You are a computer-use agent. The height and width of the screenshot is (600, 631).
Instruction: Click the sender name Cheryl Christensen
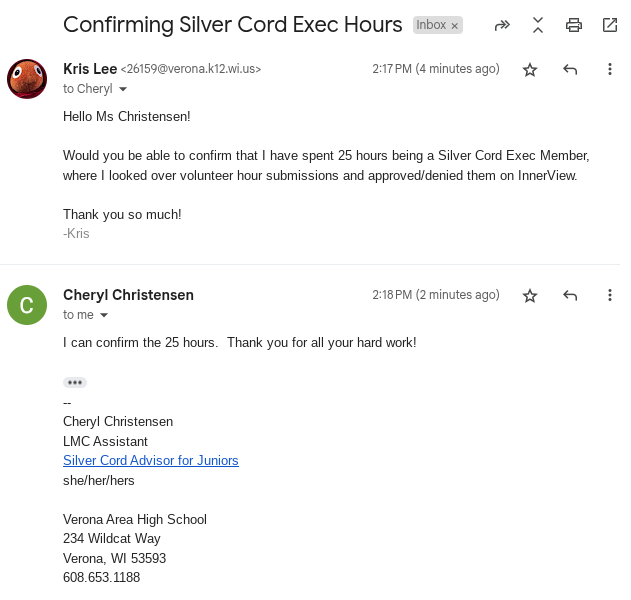pyautogui.click(x=128, y=295)
